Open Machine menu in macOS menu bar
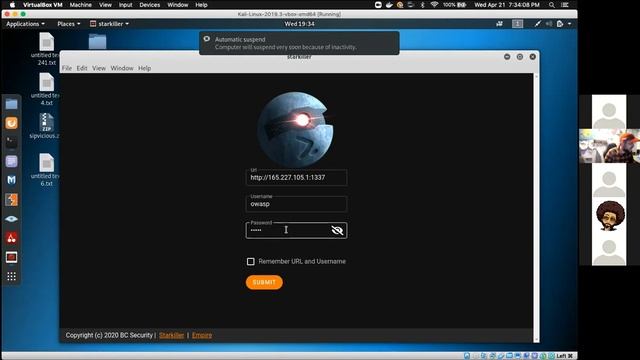The height and width of the screenshot is (360, 640). tap(80, 5)
